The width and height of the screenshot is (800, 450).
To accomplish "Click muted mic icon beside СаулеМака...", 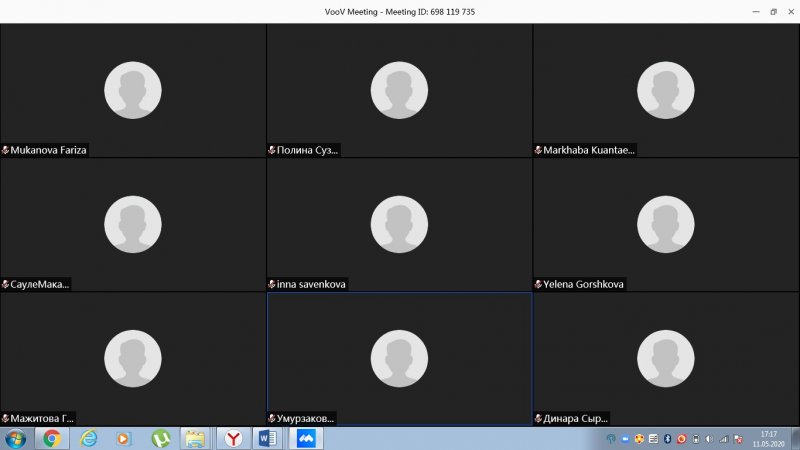I will pyautogui.click(x=5, y=284).
